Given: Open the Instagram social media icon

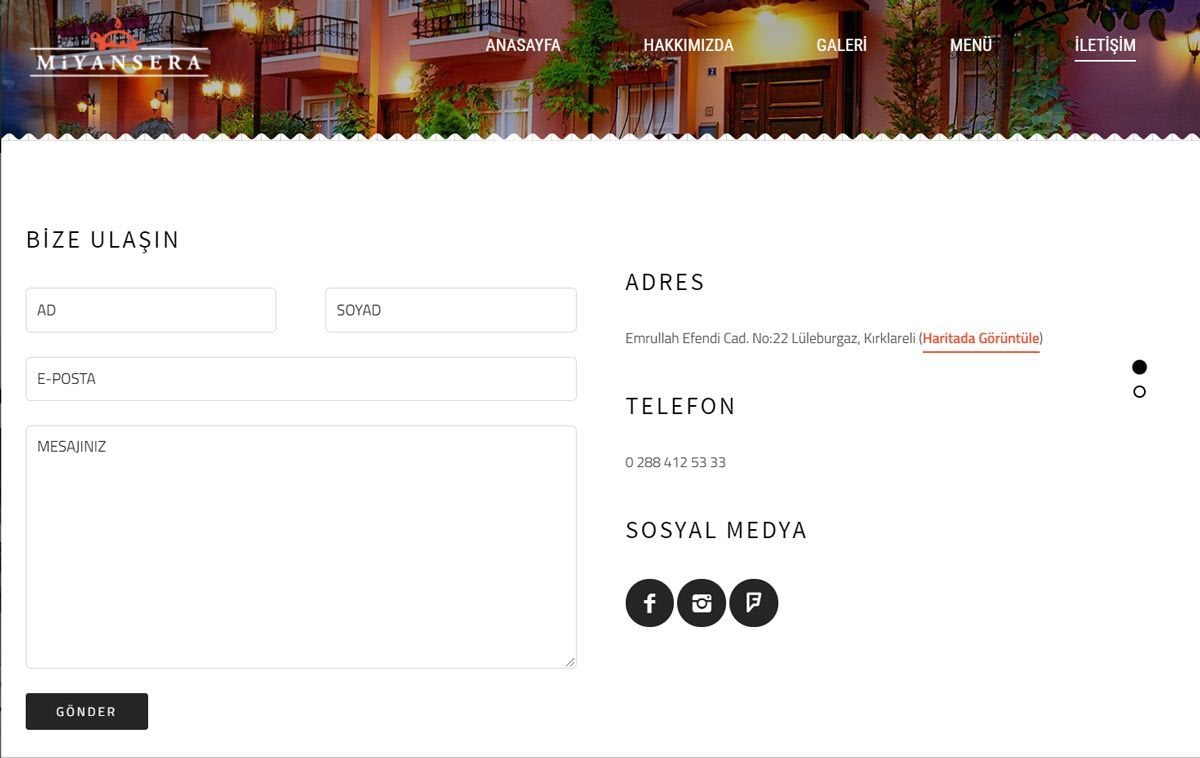Looking at the screenshot, I should click(702, 603).
